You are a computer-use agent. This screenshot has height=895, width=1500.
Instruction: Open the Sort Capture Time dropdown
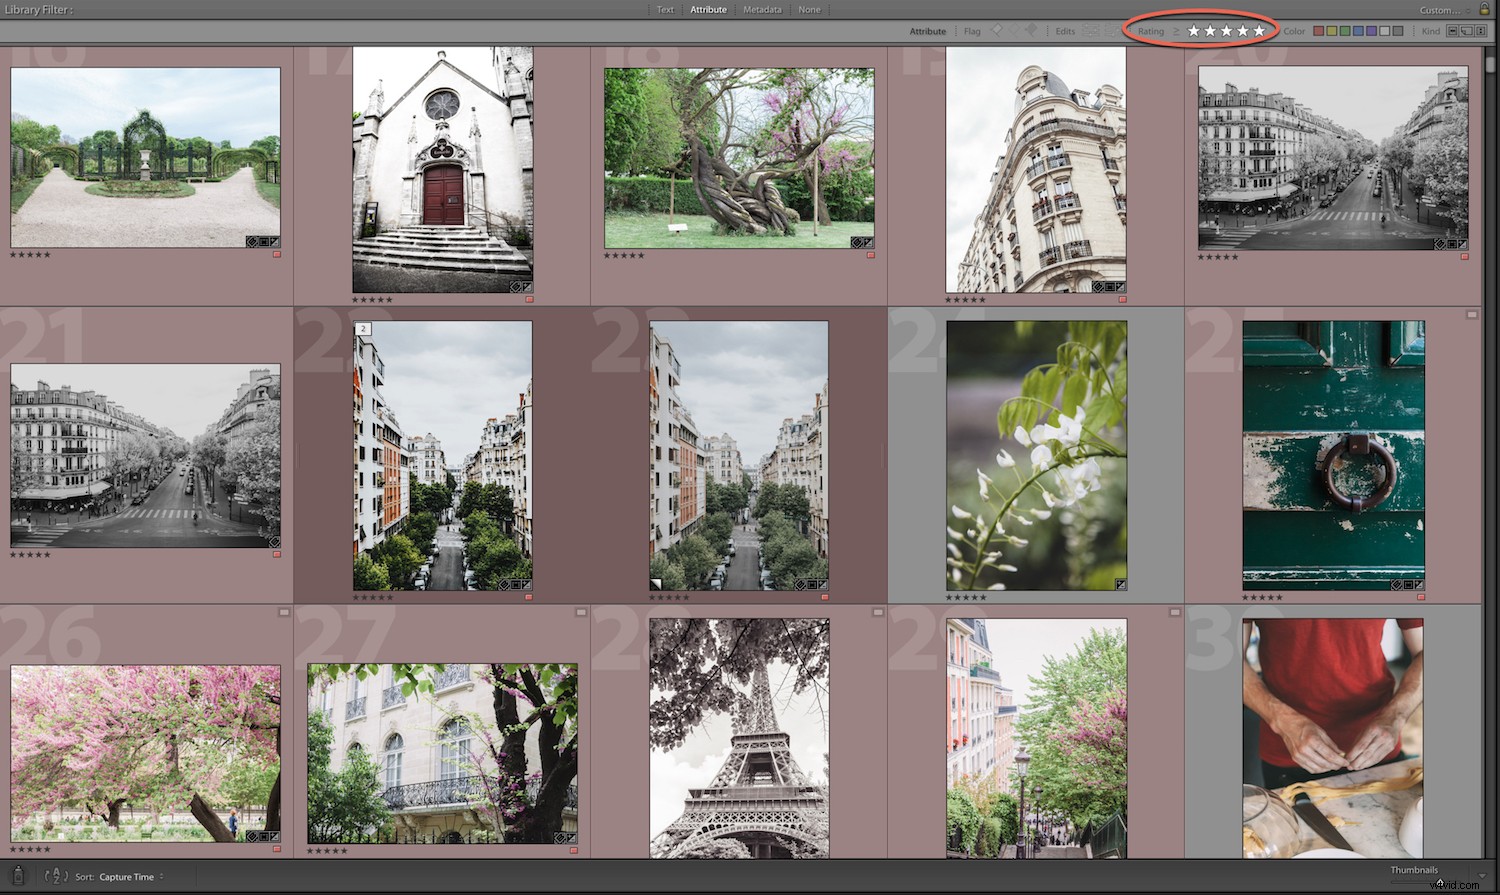(x=127, y=877)
